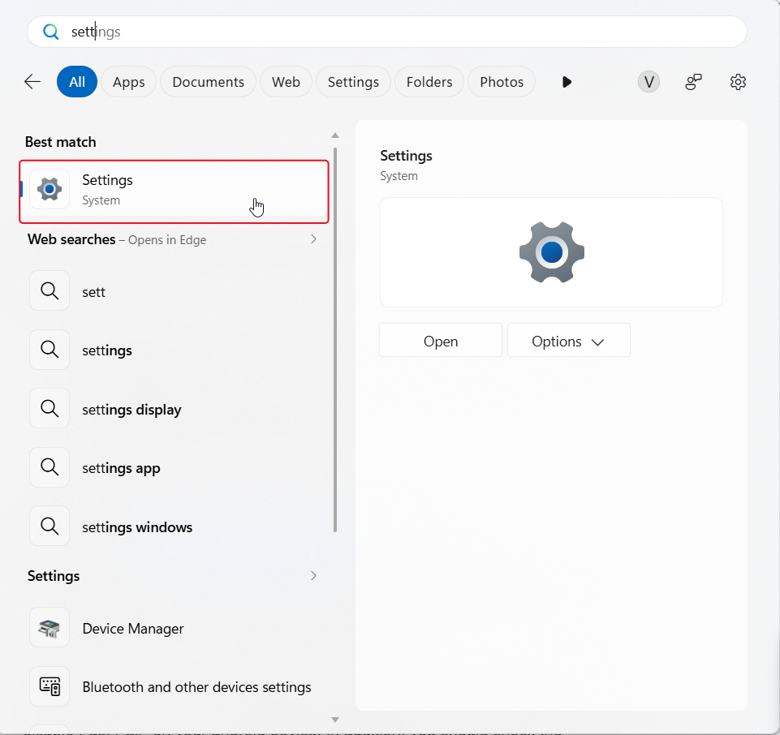Click 'Web searches' section heading

tap(71, 239)
